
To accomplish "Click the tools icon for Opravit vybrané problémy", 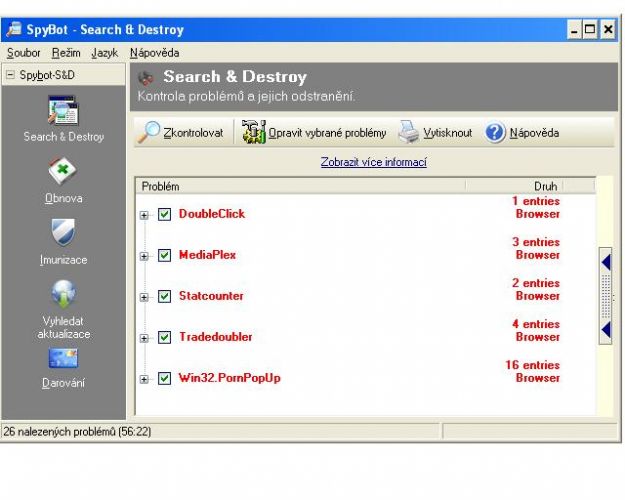I will [254, 132].
